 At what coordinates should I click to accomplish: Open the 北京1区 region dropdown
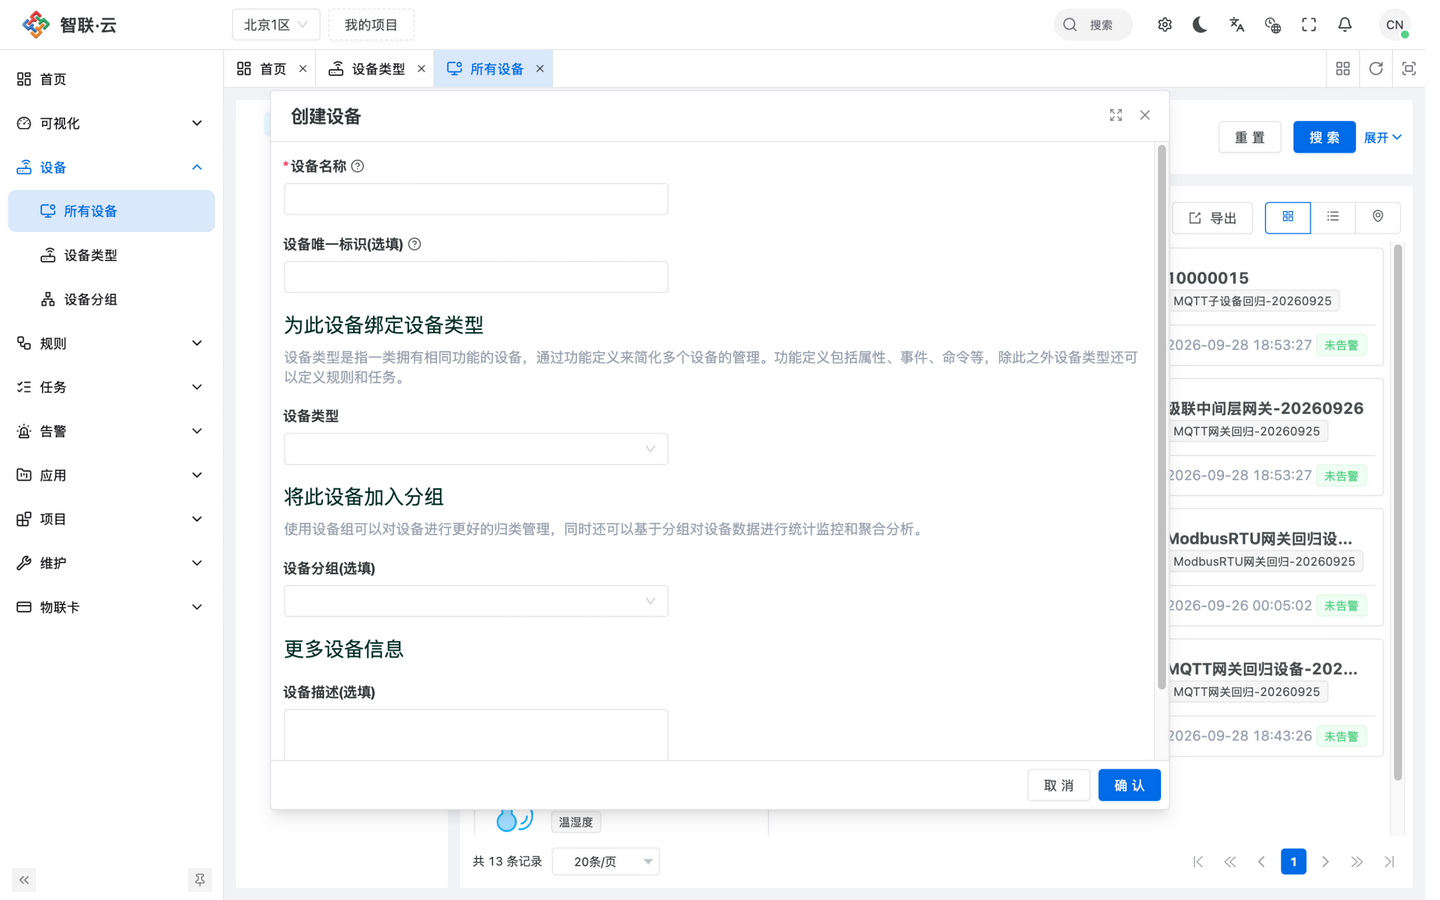coord(276,25)
